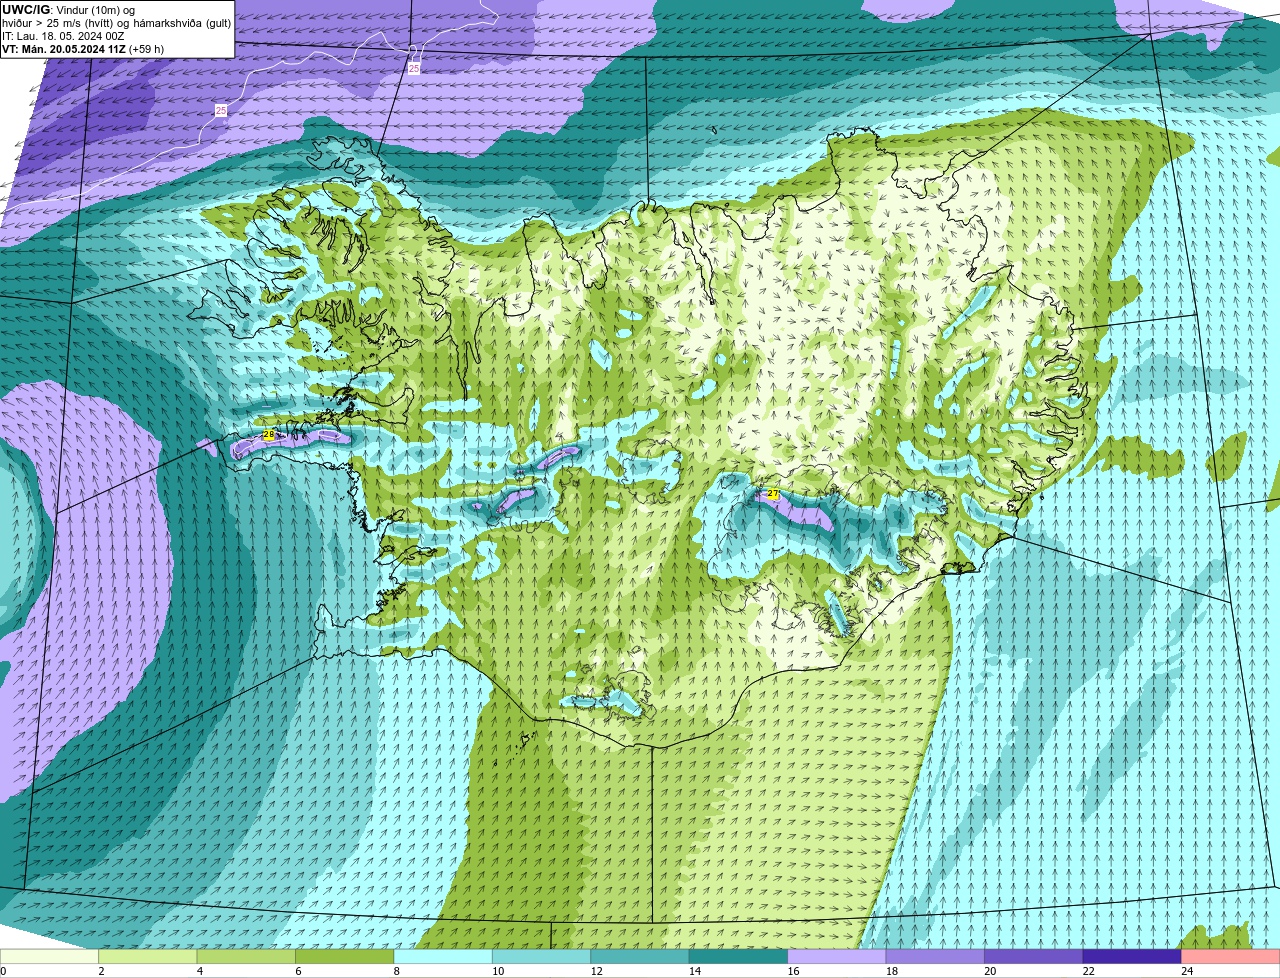Click the "IT: Lau. 18. 05. 2024 00Z" line
1280x978 pixels.
(63, 36)
